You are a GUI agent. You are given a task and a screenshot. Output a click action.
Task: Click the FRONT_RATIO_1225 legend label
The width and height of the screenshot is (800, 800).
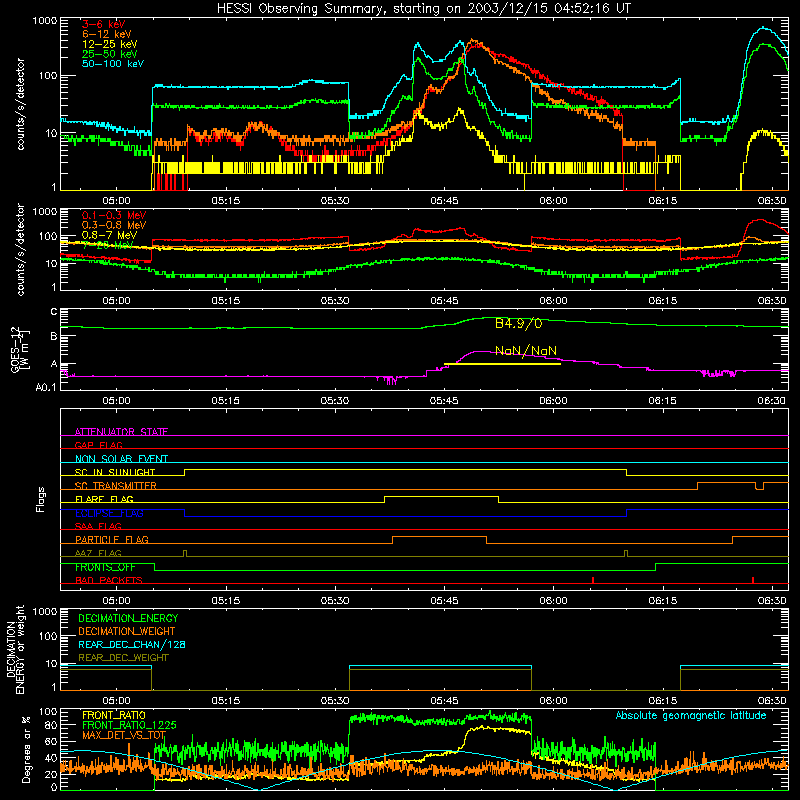tap(129, 725)
